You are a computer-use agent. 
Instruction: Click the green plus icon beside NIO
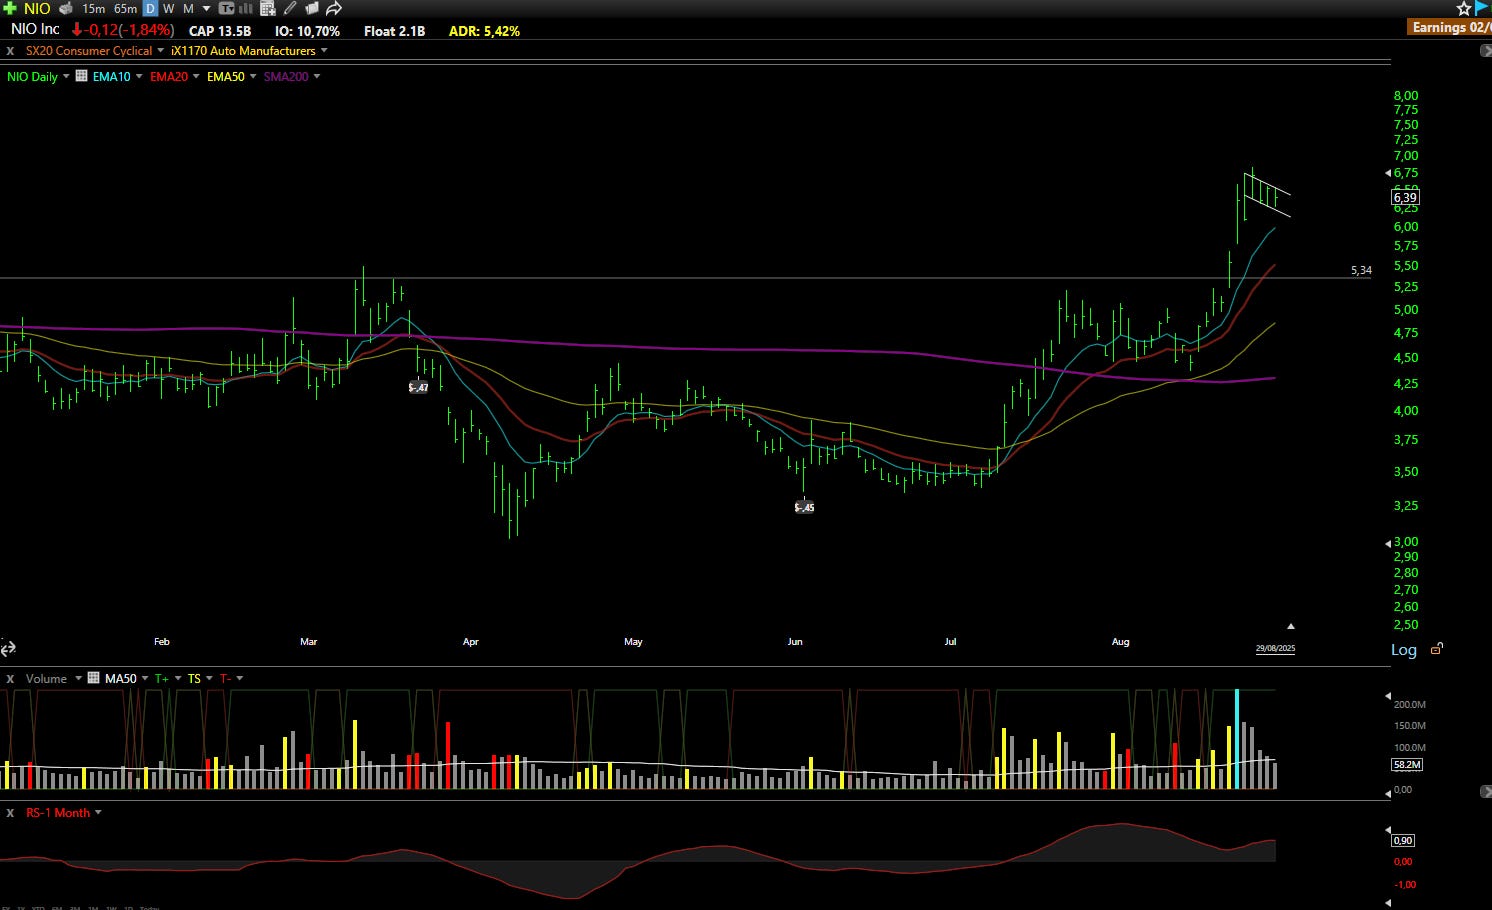[x=10, y=8]
